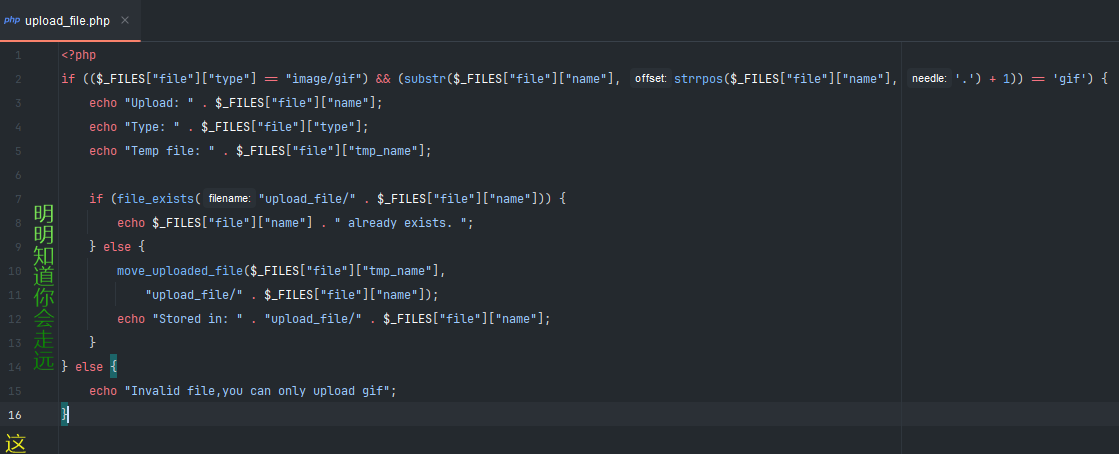1119x454 pixels.
Task: Select the upload_file.php tab label
Action: pos(67,20)
